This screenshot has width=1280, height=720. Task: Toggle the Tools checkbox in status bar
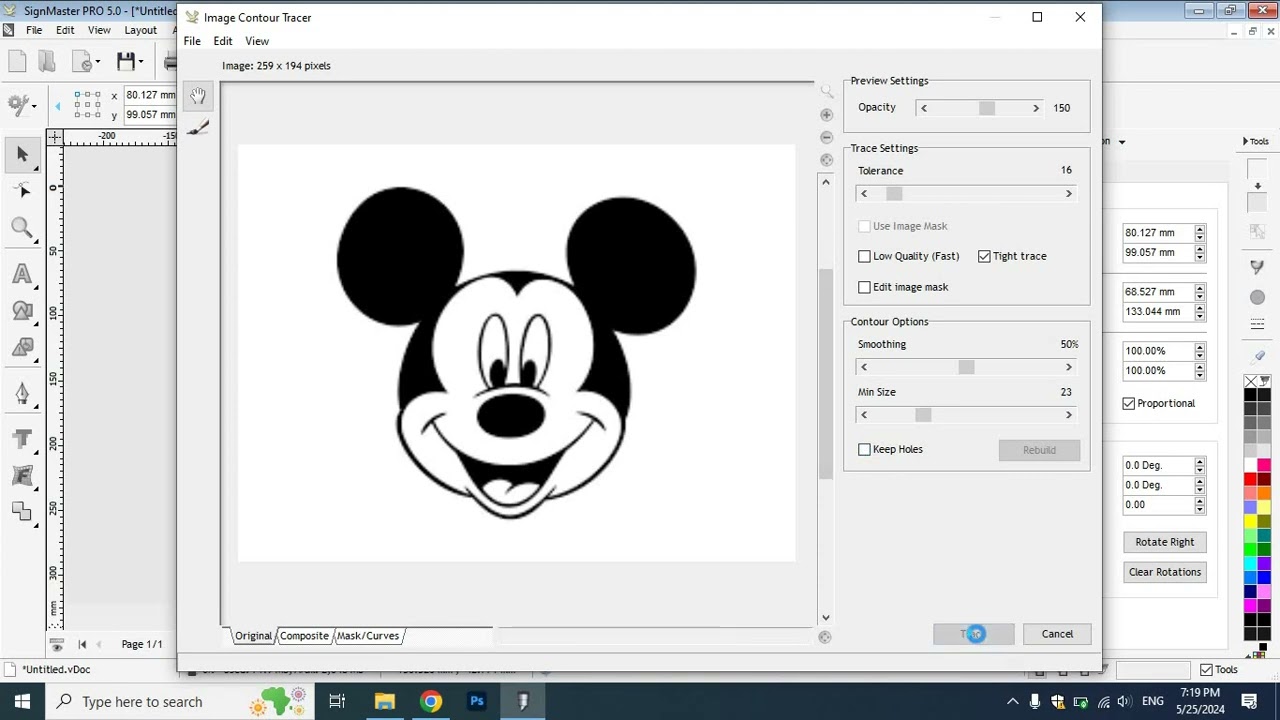pos(1206,669)
